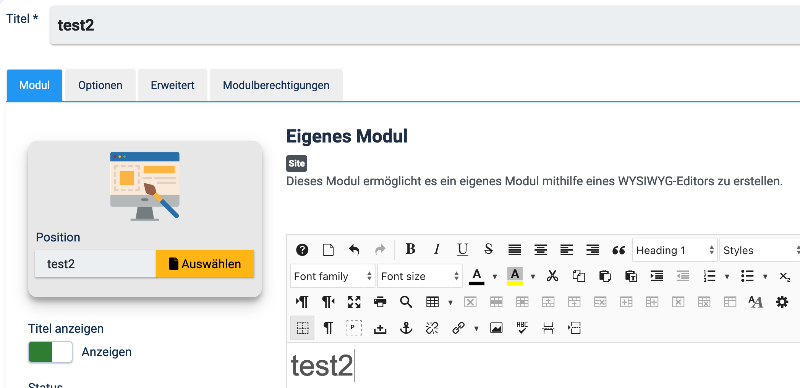
Task: Insert an anchor
Action: click(x=406, y=328)
